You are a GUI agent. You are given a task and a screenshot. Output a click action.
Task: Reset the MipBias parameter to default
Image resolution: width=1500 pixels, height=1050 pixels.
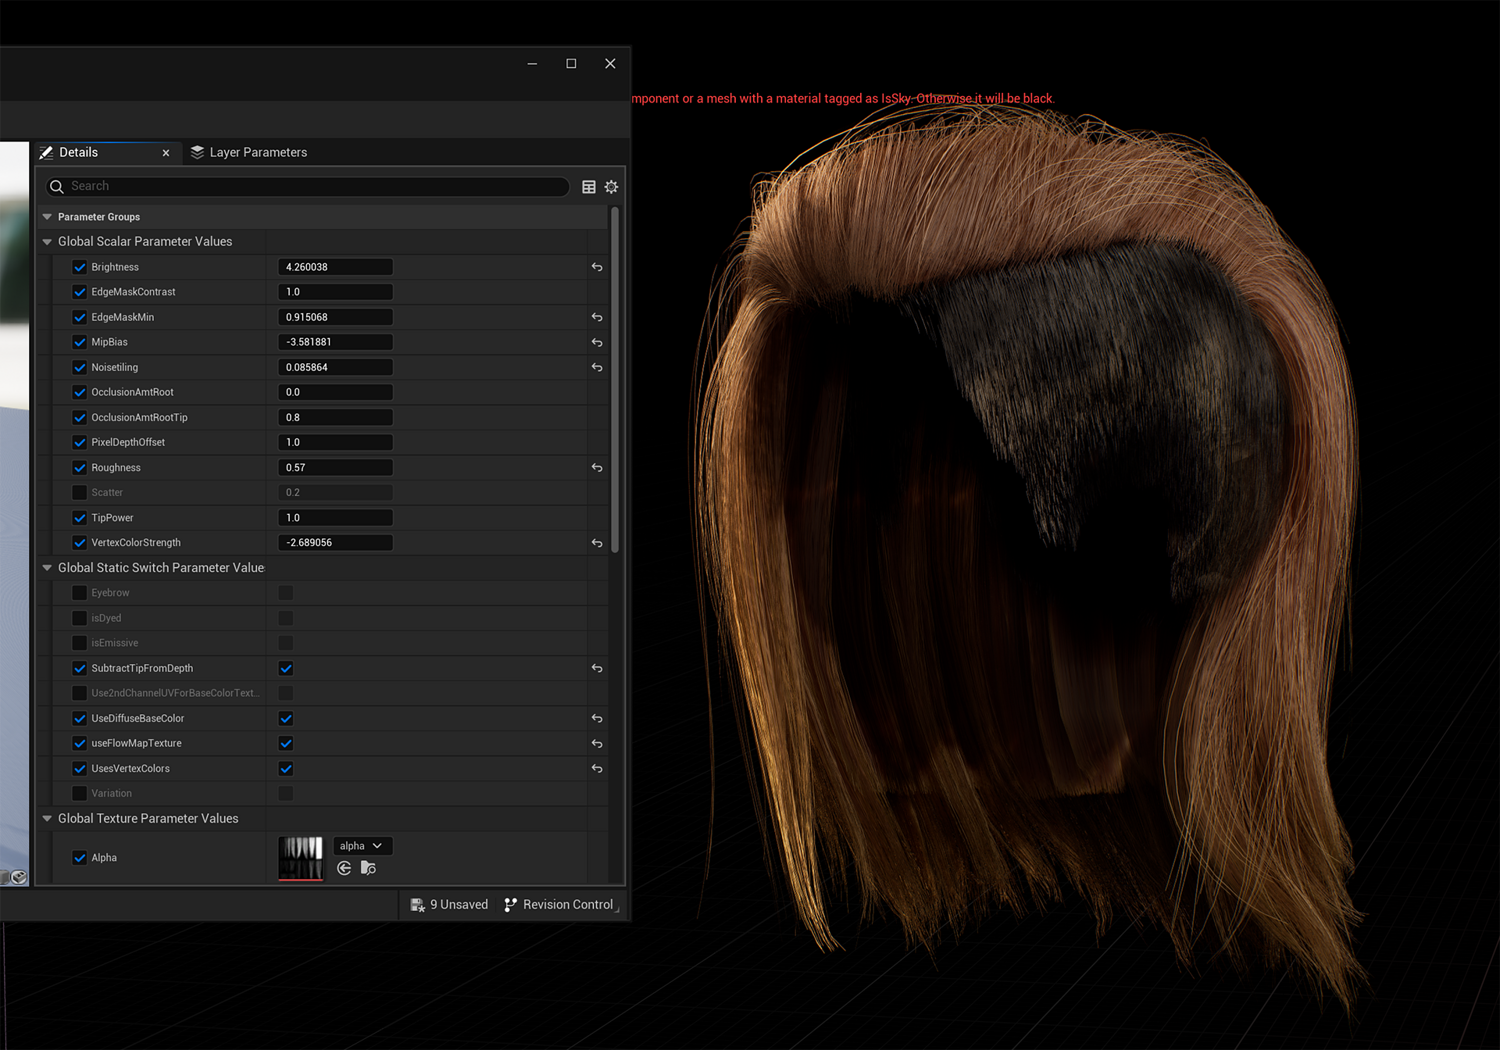point(597,342)
